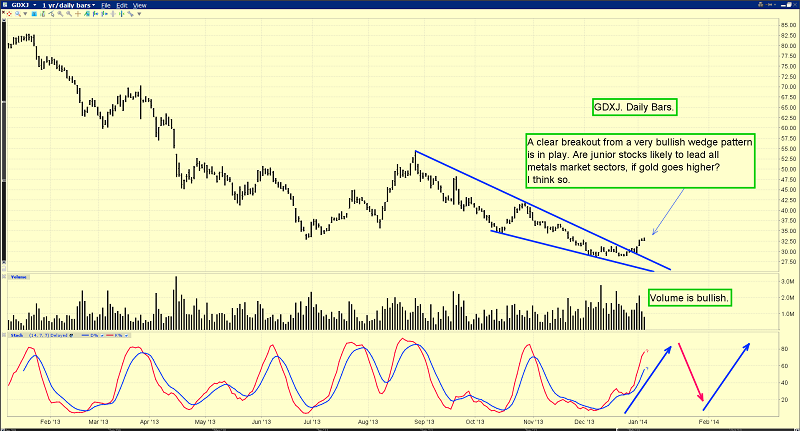Click the '80' stochastic axis label
800x431 pixels.
pos(785,349)
